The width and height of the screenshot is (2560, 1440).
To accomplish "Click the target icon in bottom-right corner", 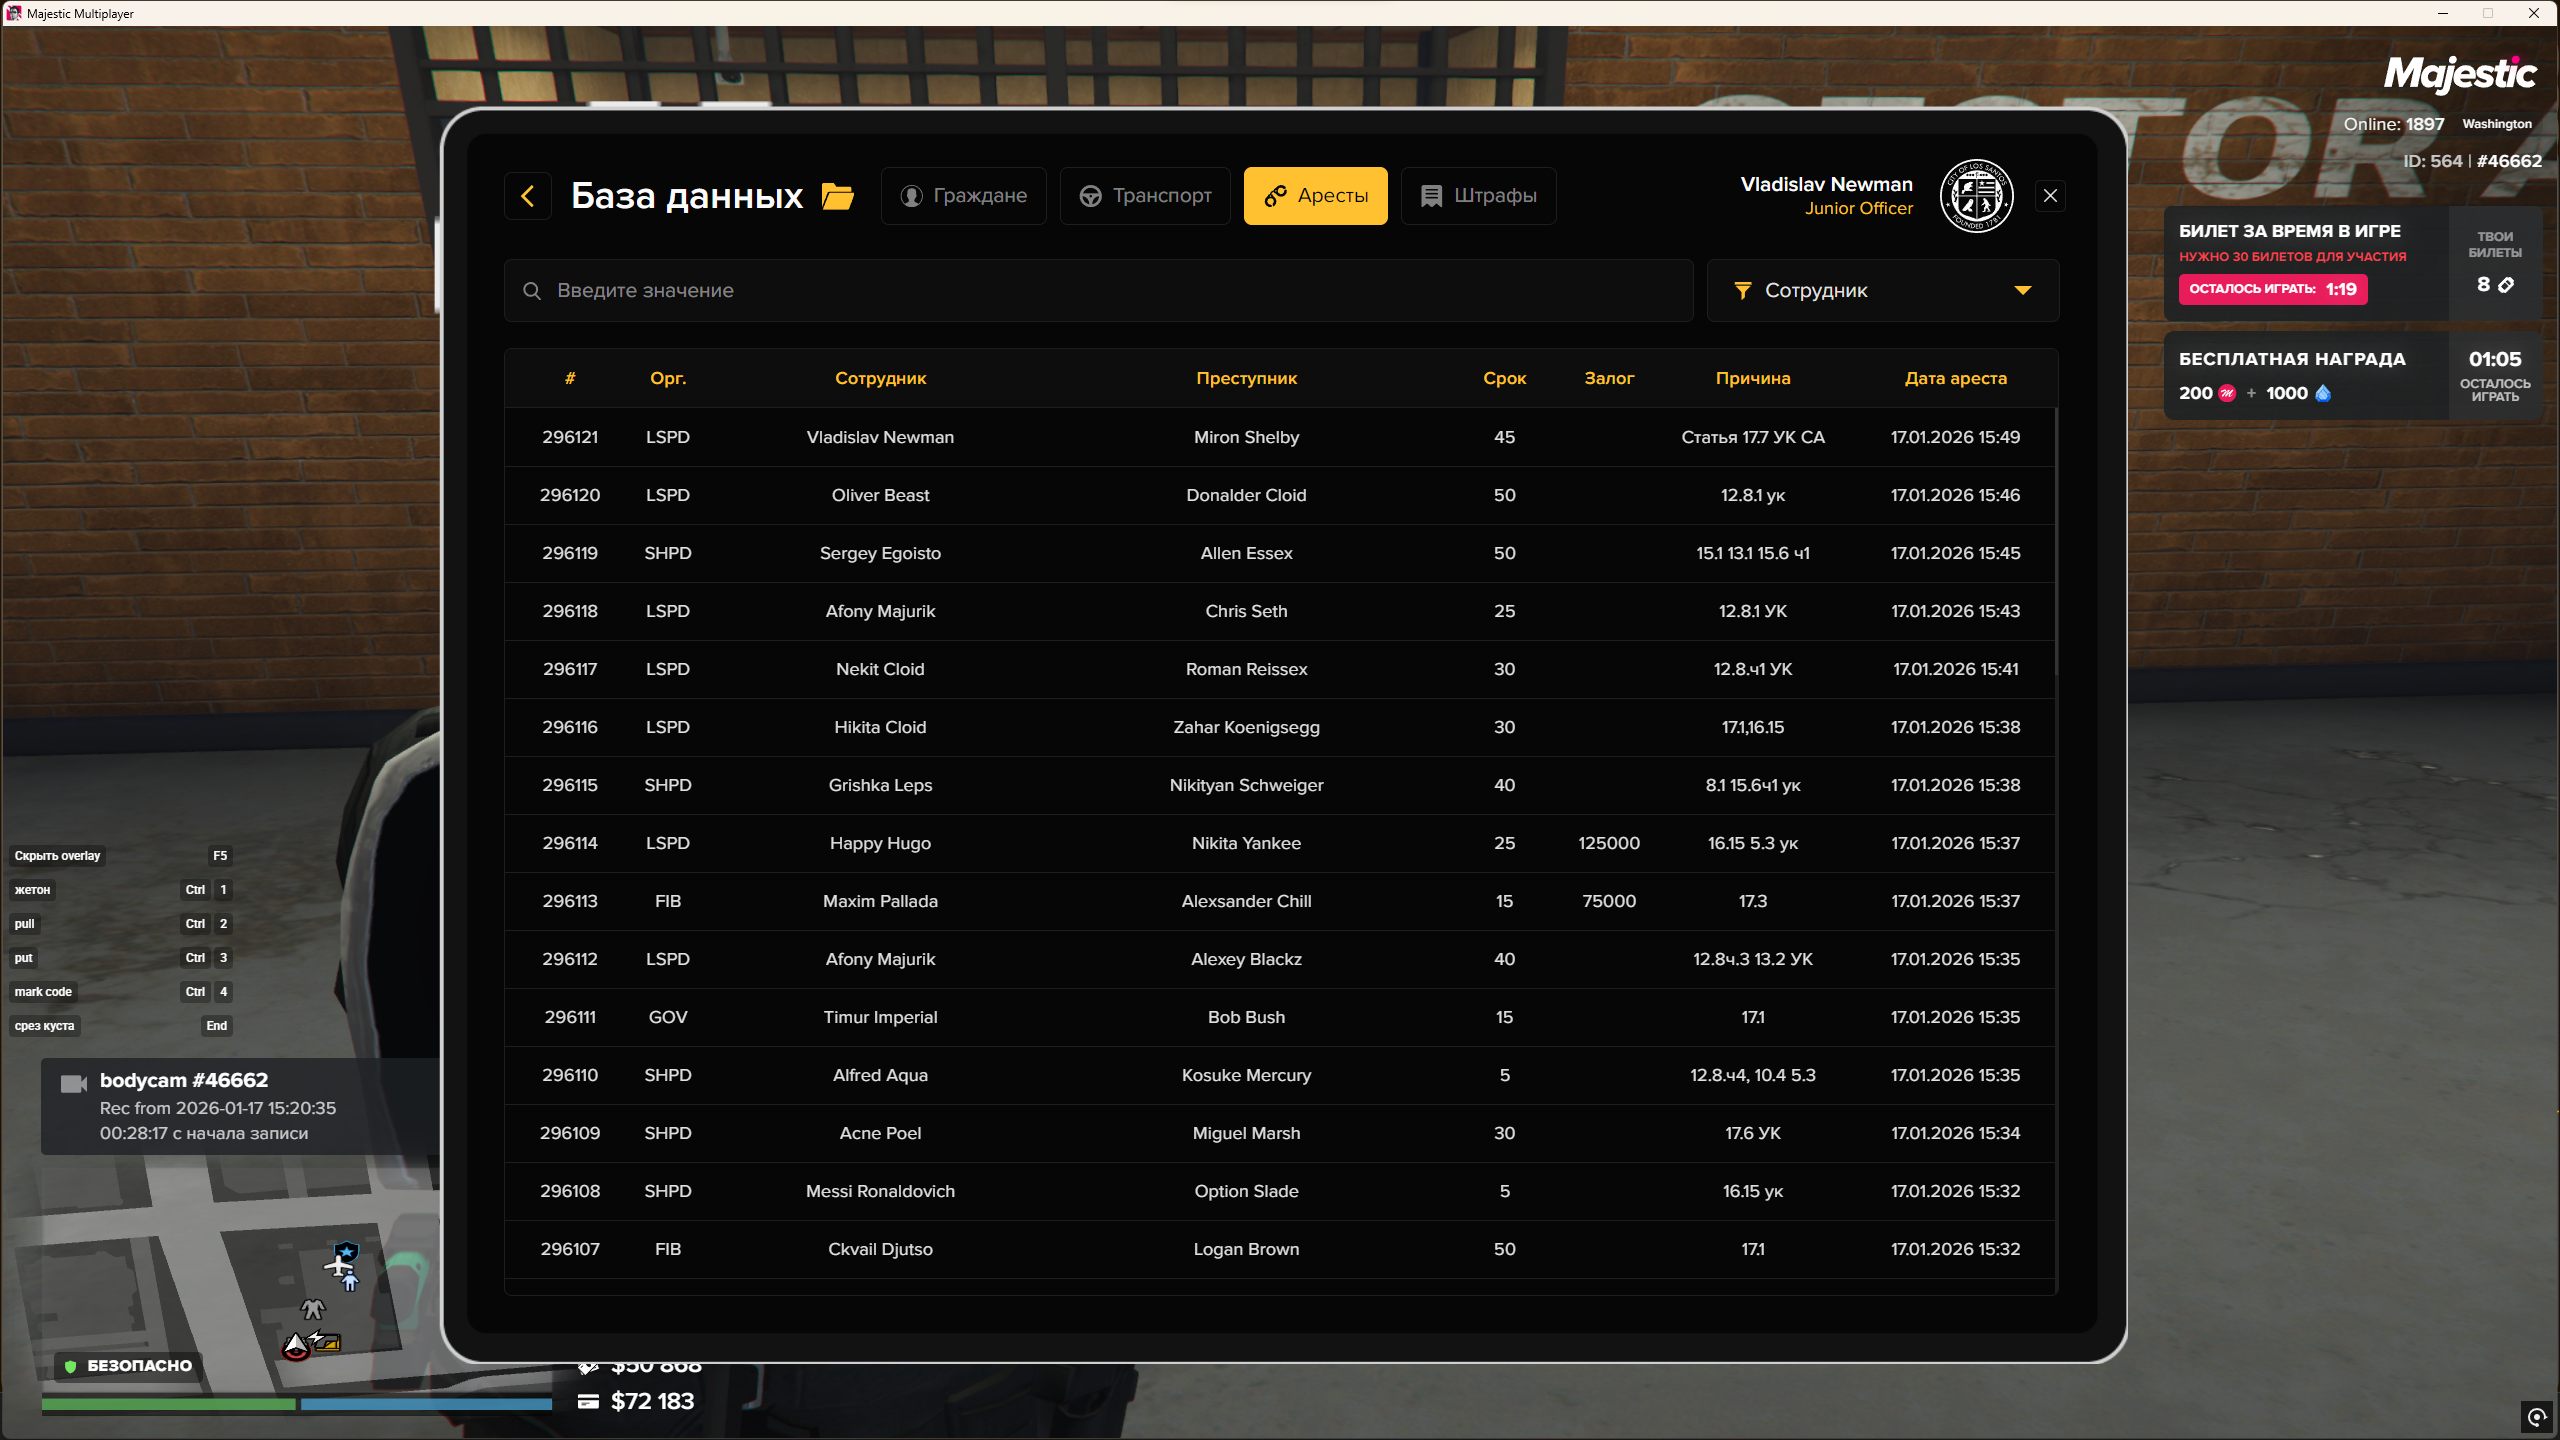I will (2537, 1416).
